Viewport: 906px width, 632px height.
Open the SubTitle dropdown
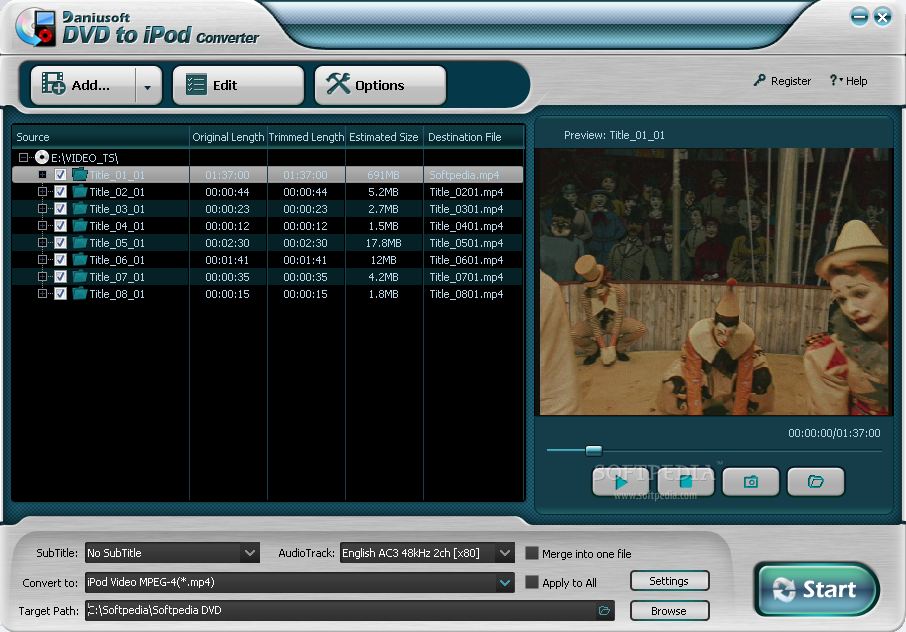[250, 553]
